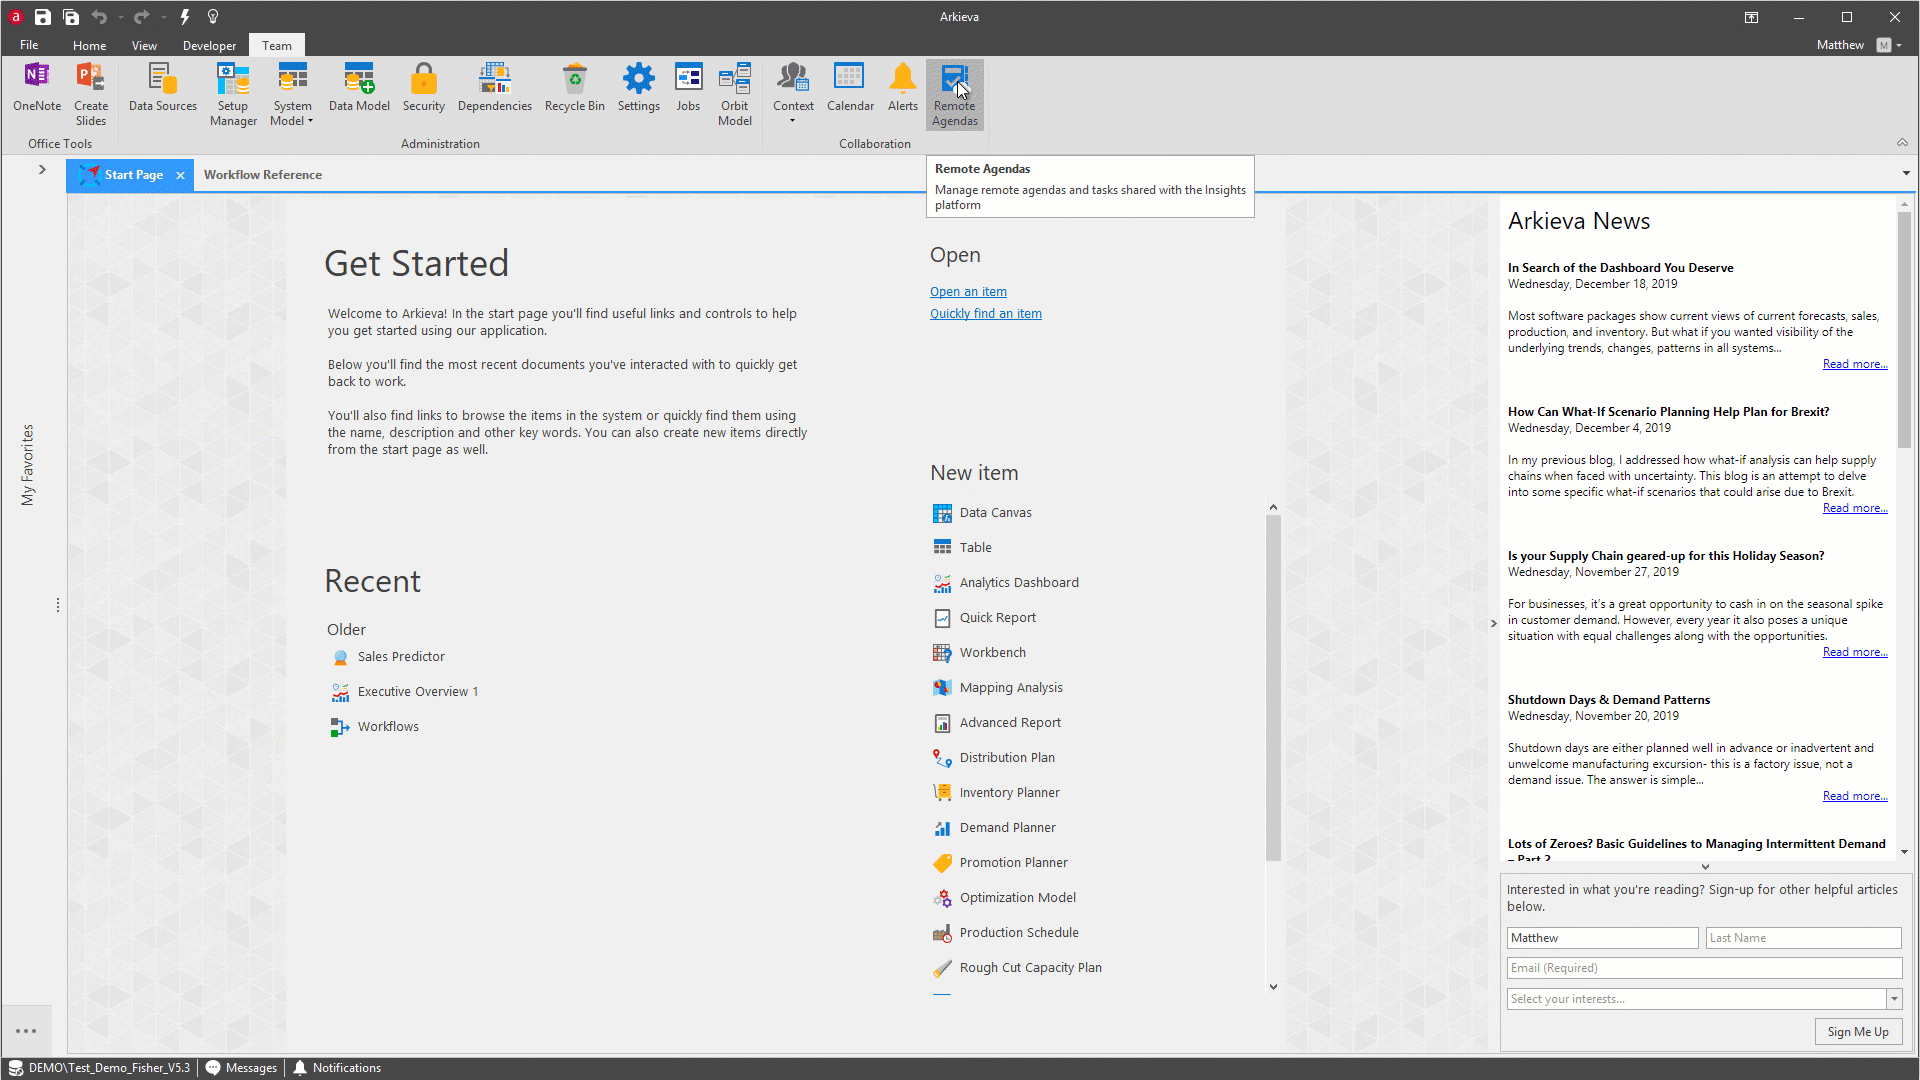Open Notifications in the status bar
The width and height of the screenshot is (1920, 1080).
(x=337, y=1068)
